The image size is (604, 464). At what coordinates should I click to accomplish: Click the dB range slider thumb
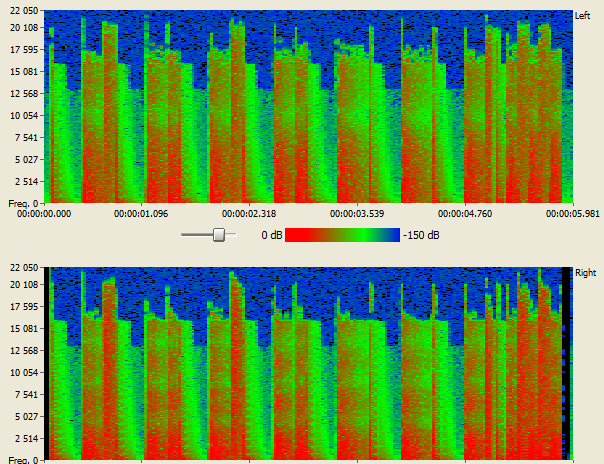[x=218, y=234]
